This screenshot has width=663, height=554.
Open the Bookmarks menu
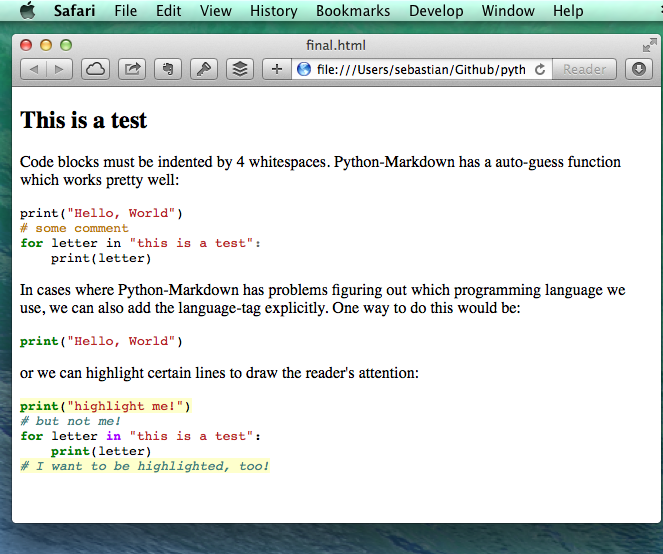pos(353,11)
